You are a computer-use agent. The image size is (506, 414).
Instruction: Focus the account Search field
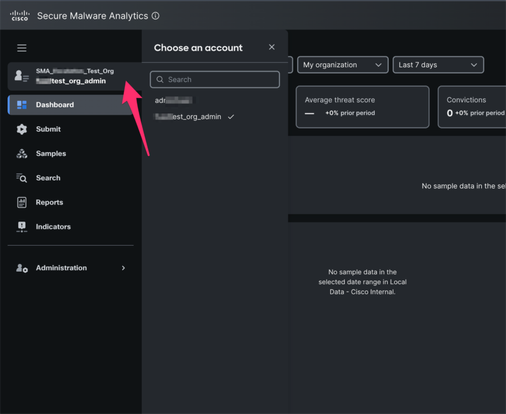tap(215, 79)
